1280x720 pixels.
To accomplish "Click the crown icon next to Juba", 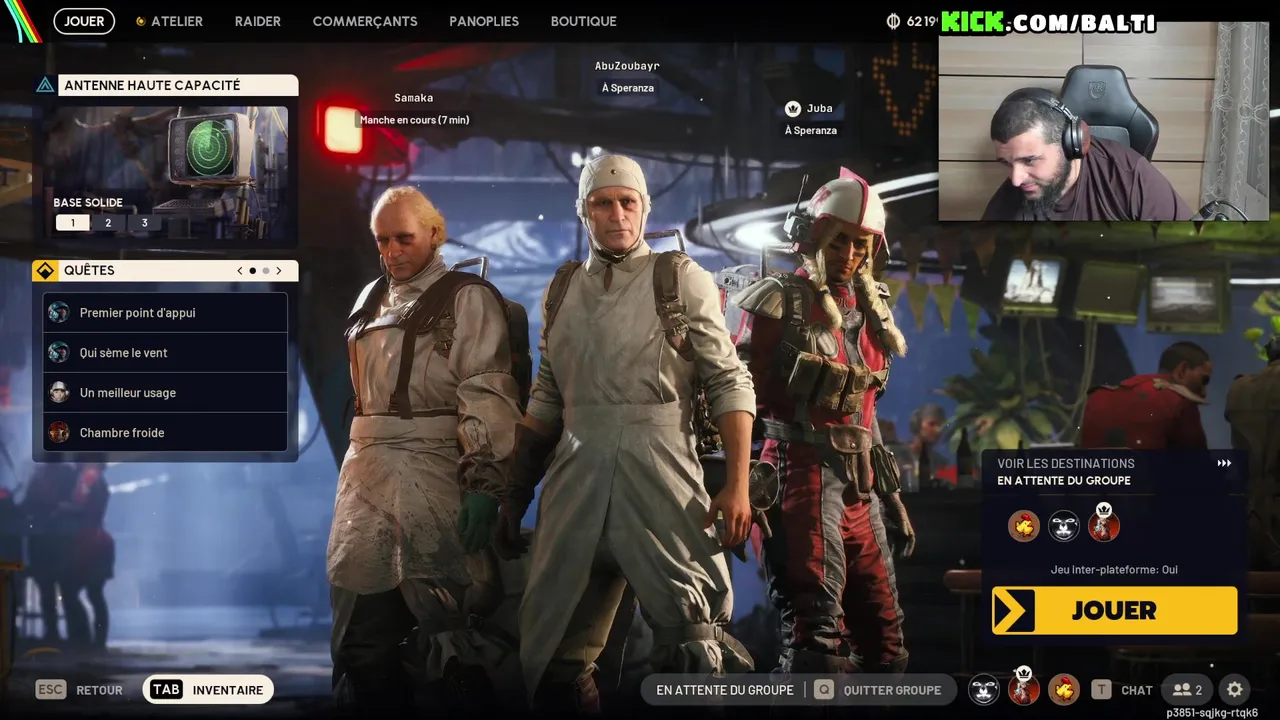I will (x=793, y=108).
